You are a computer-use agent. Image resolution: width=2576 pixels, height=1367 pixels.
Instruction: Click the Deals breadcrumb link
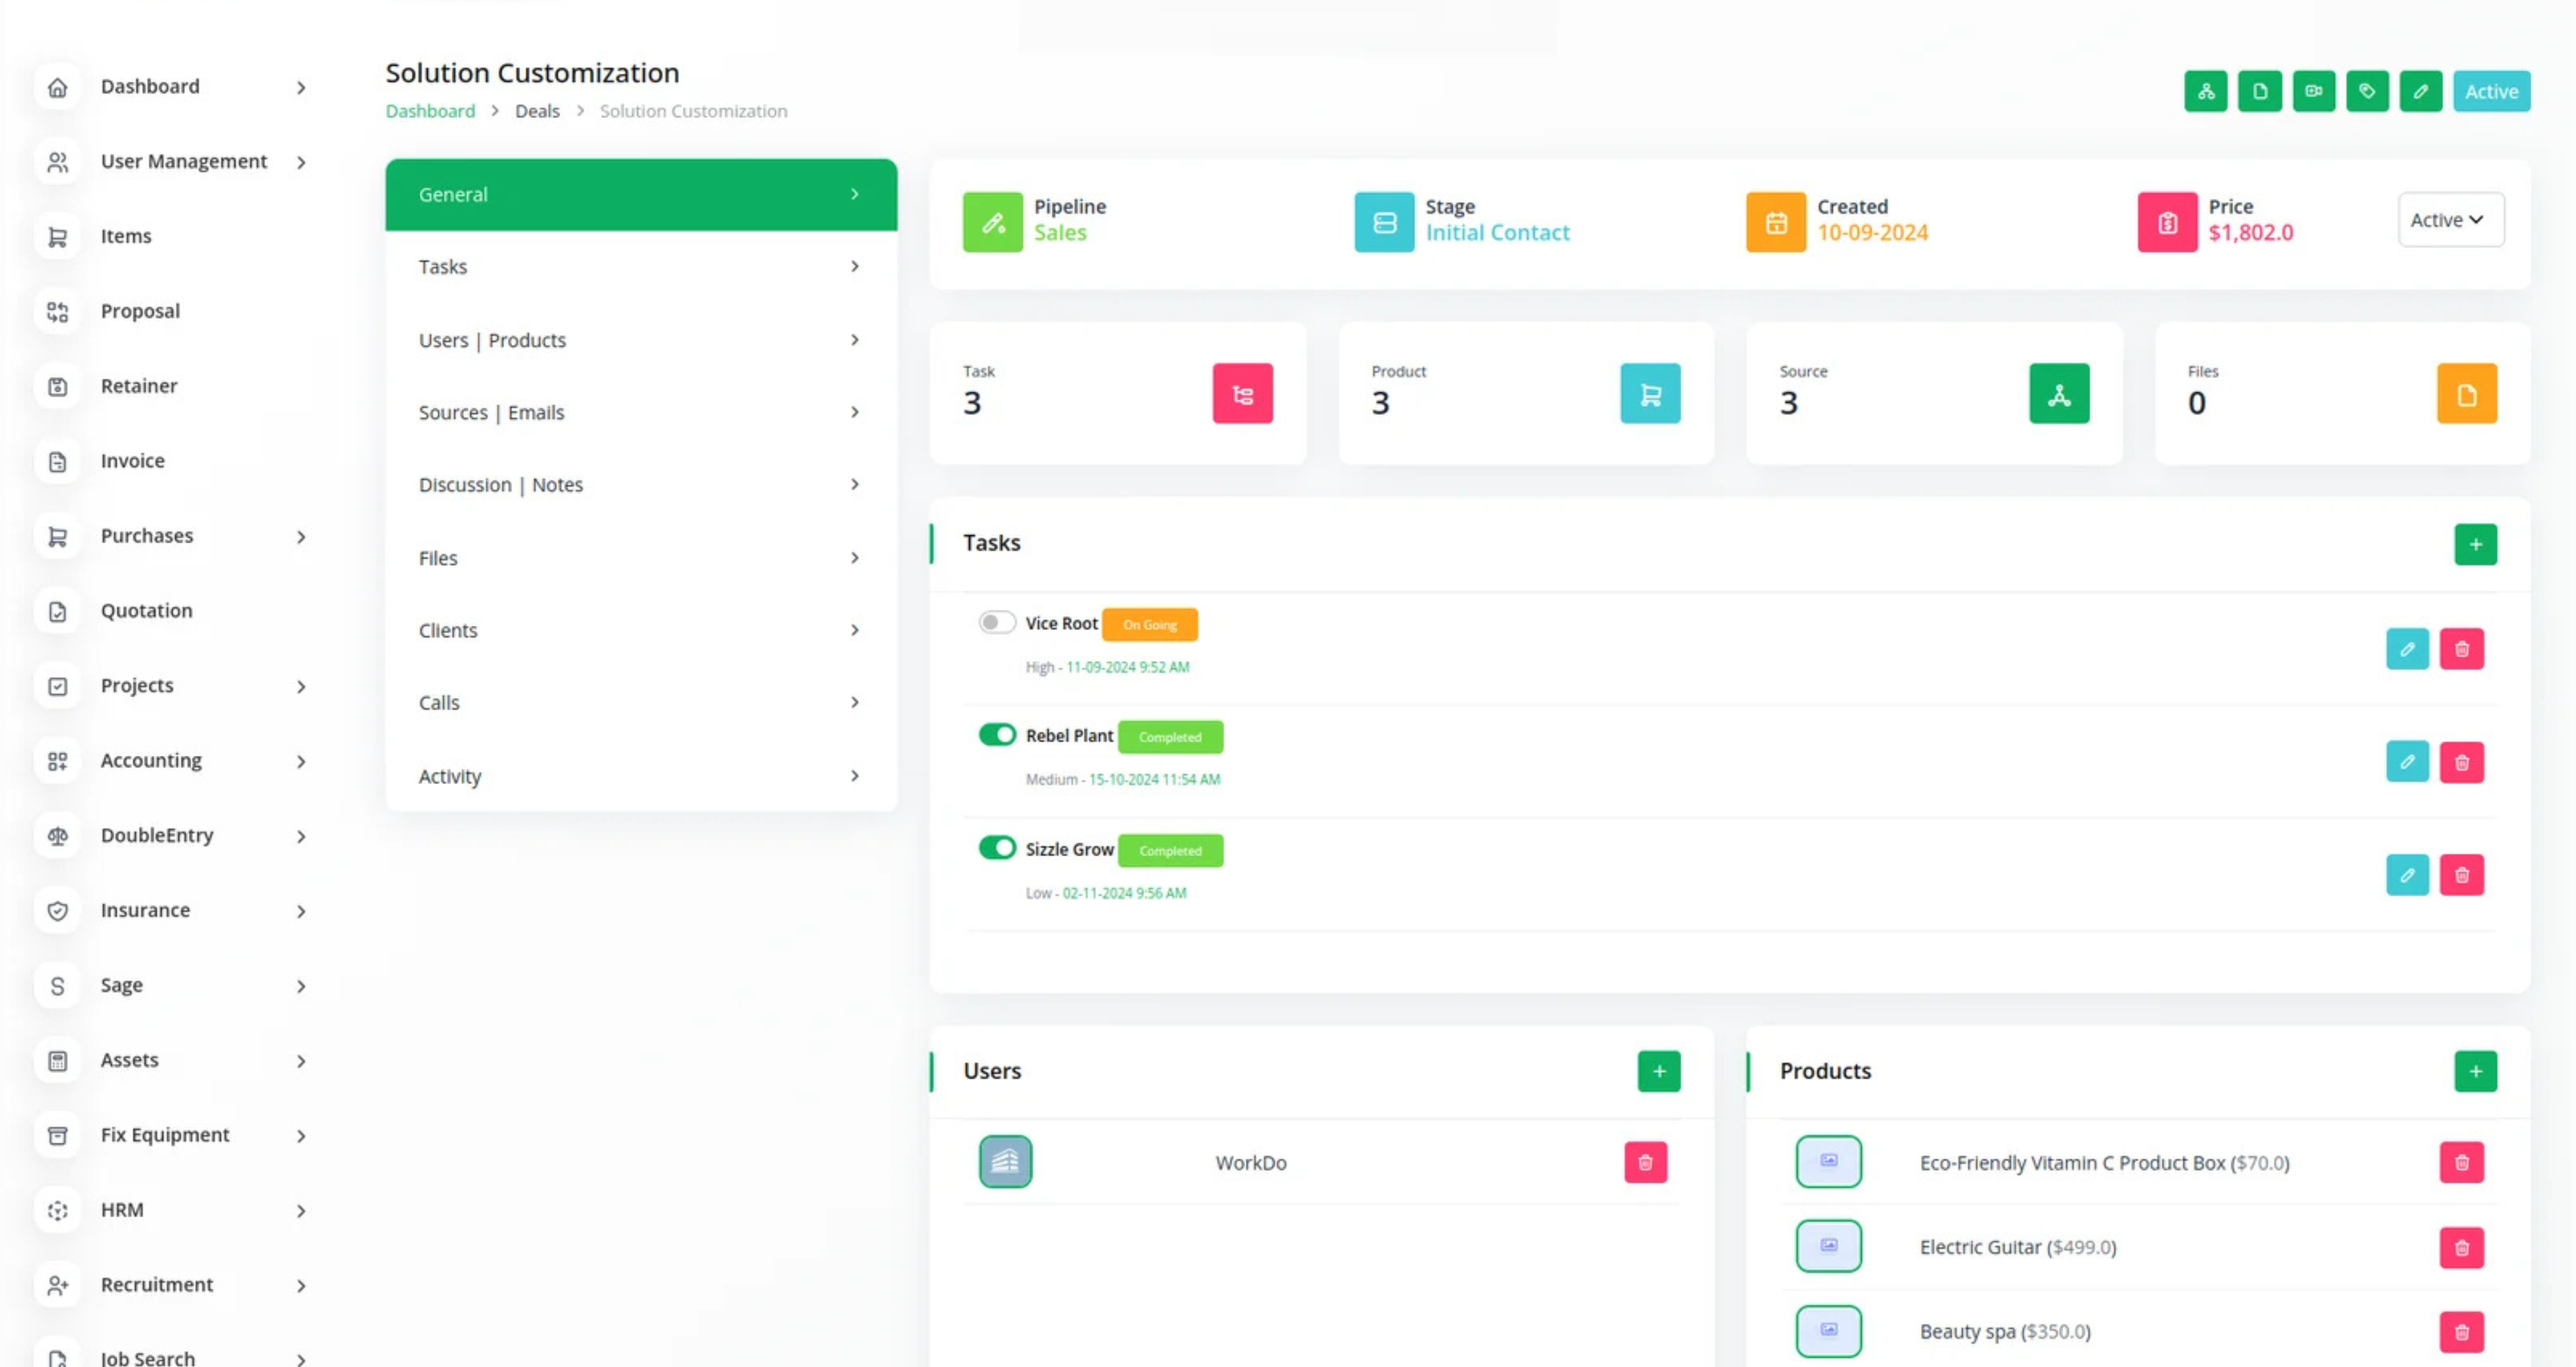coord(537,111)
